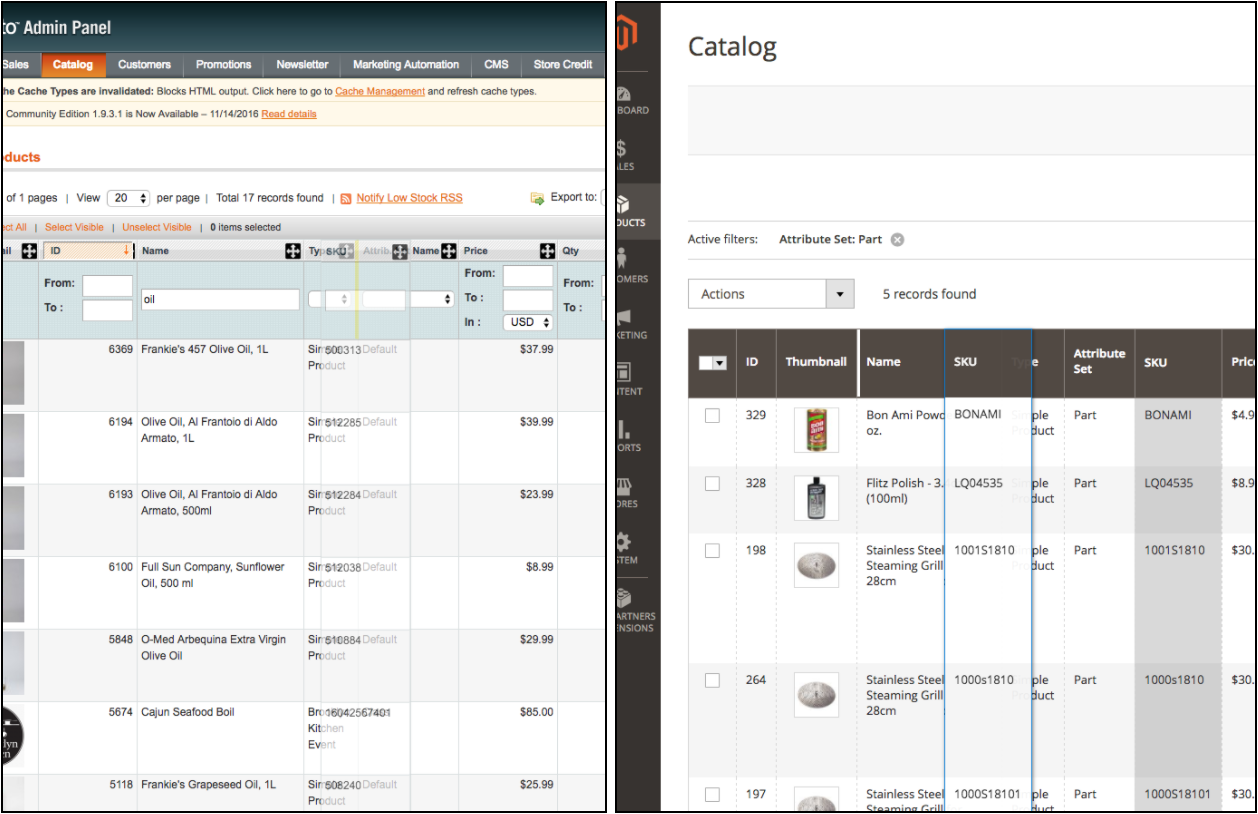
Task: Open the Actions dropdown
Action: tap(770, 293)
